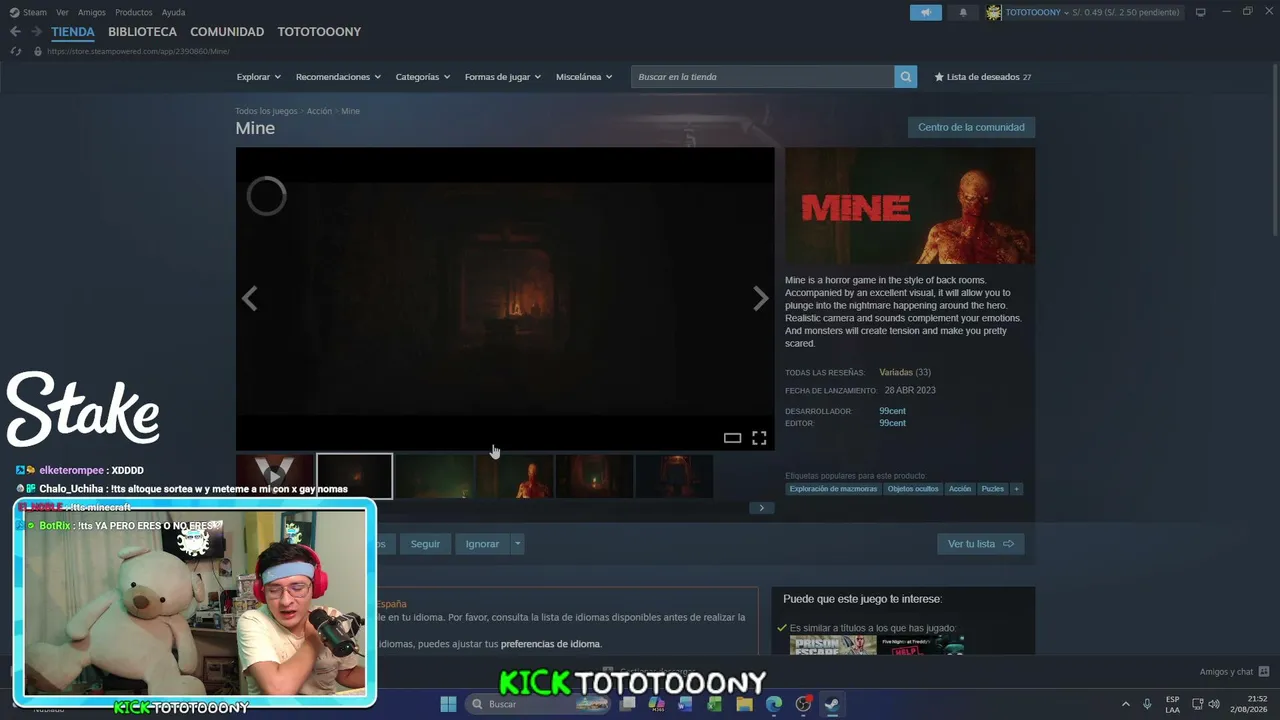
Task: Open the Ayuda menu
Action: 173,12
